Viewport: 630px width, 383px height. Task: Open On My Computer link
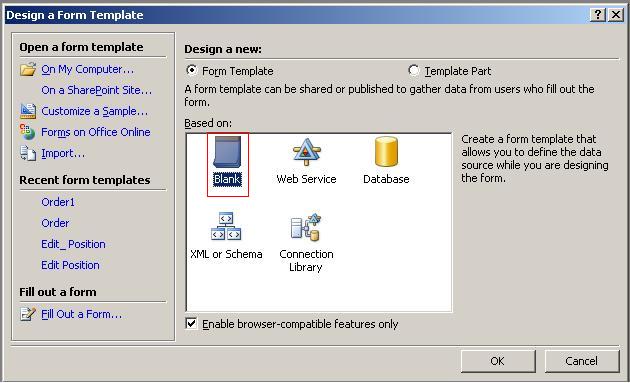click(x=88, y=69)
